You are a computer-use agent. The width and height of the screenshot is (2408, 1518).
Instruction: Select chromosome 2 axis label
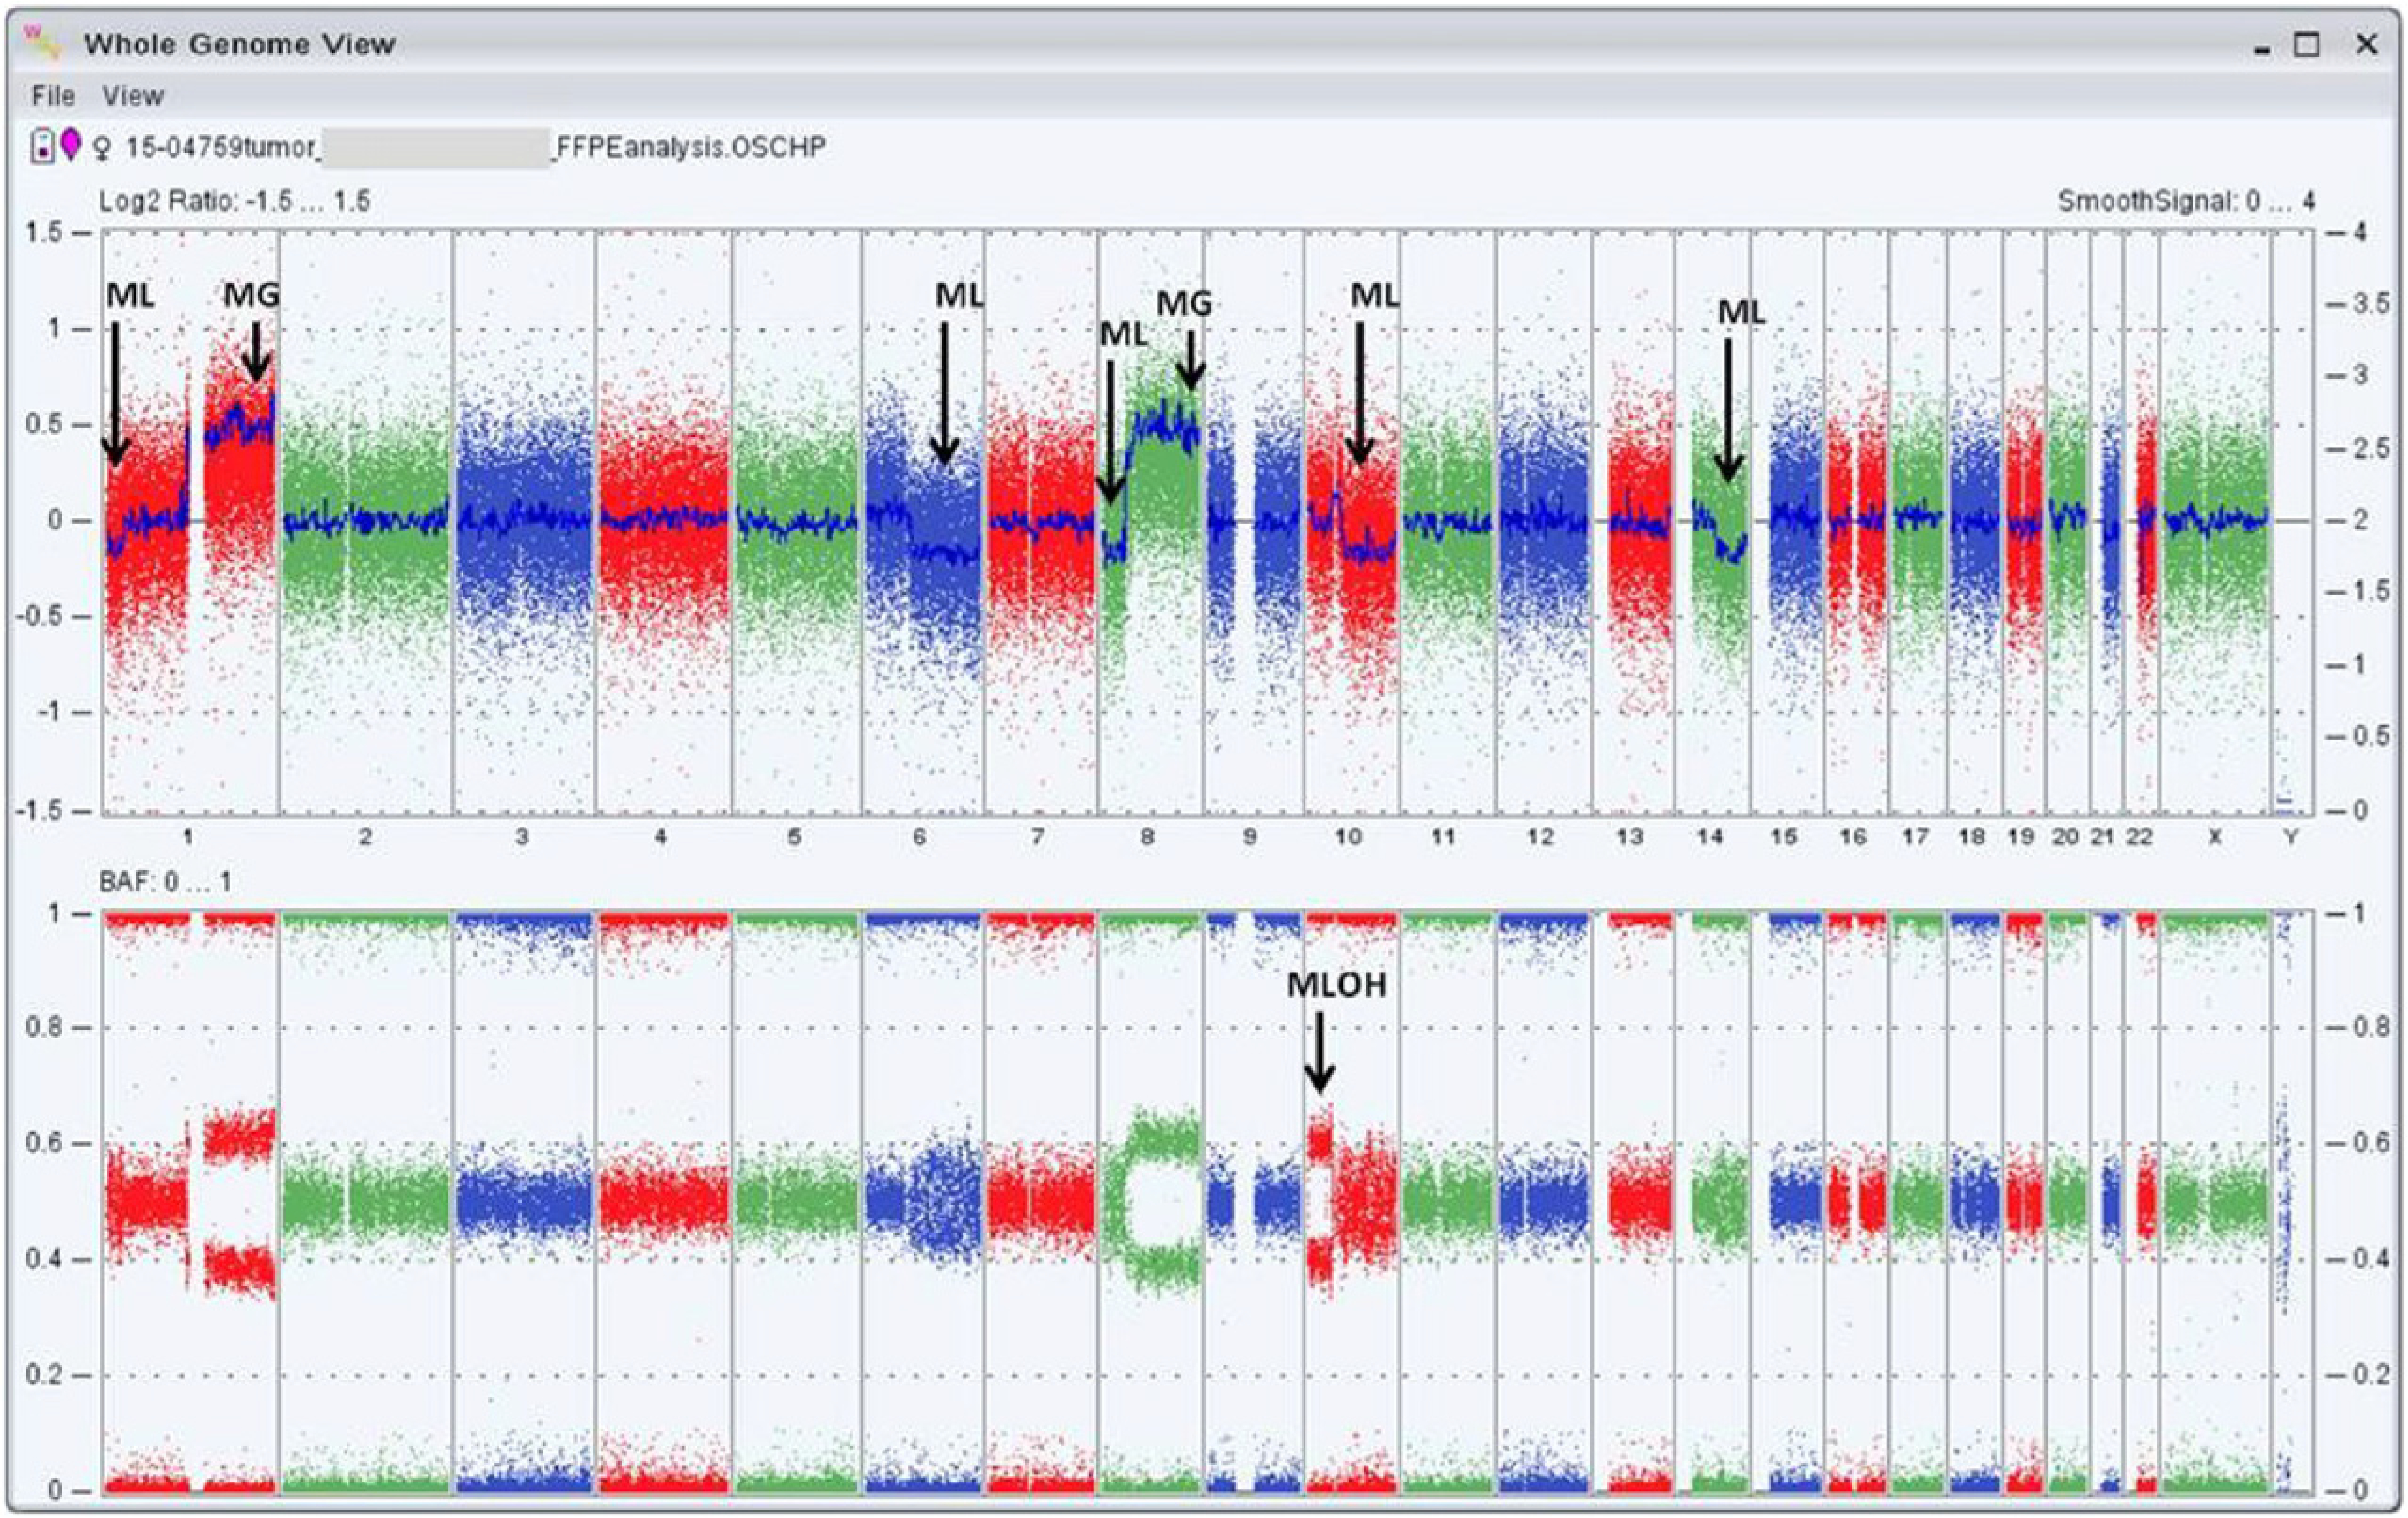pos(365,837)
